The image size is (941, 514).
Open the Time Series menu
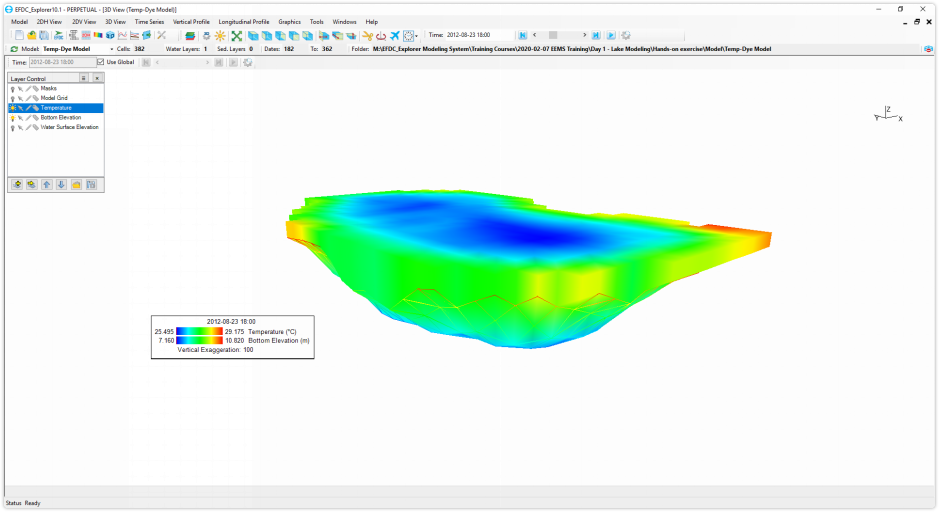pos(149,21)
